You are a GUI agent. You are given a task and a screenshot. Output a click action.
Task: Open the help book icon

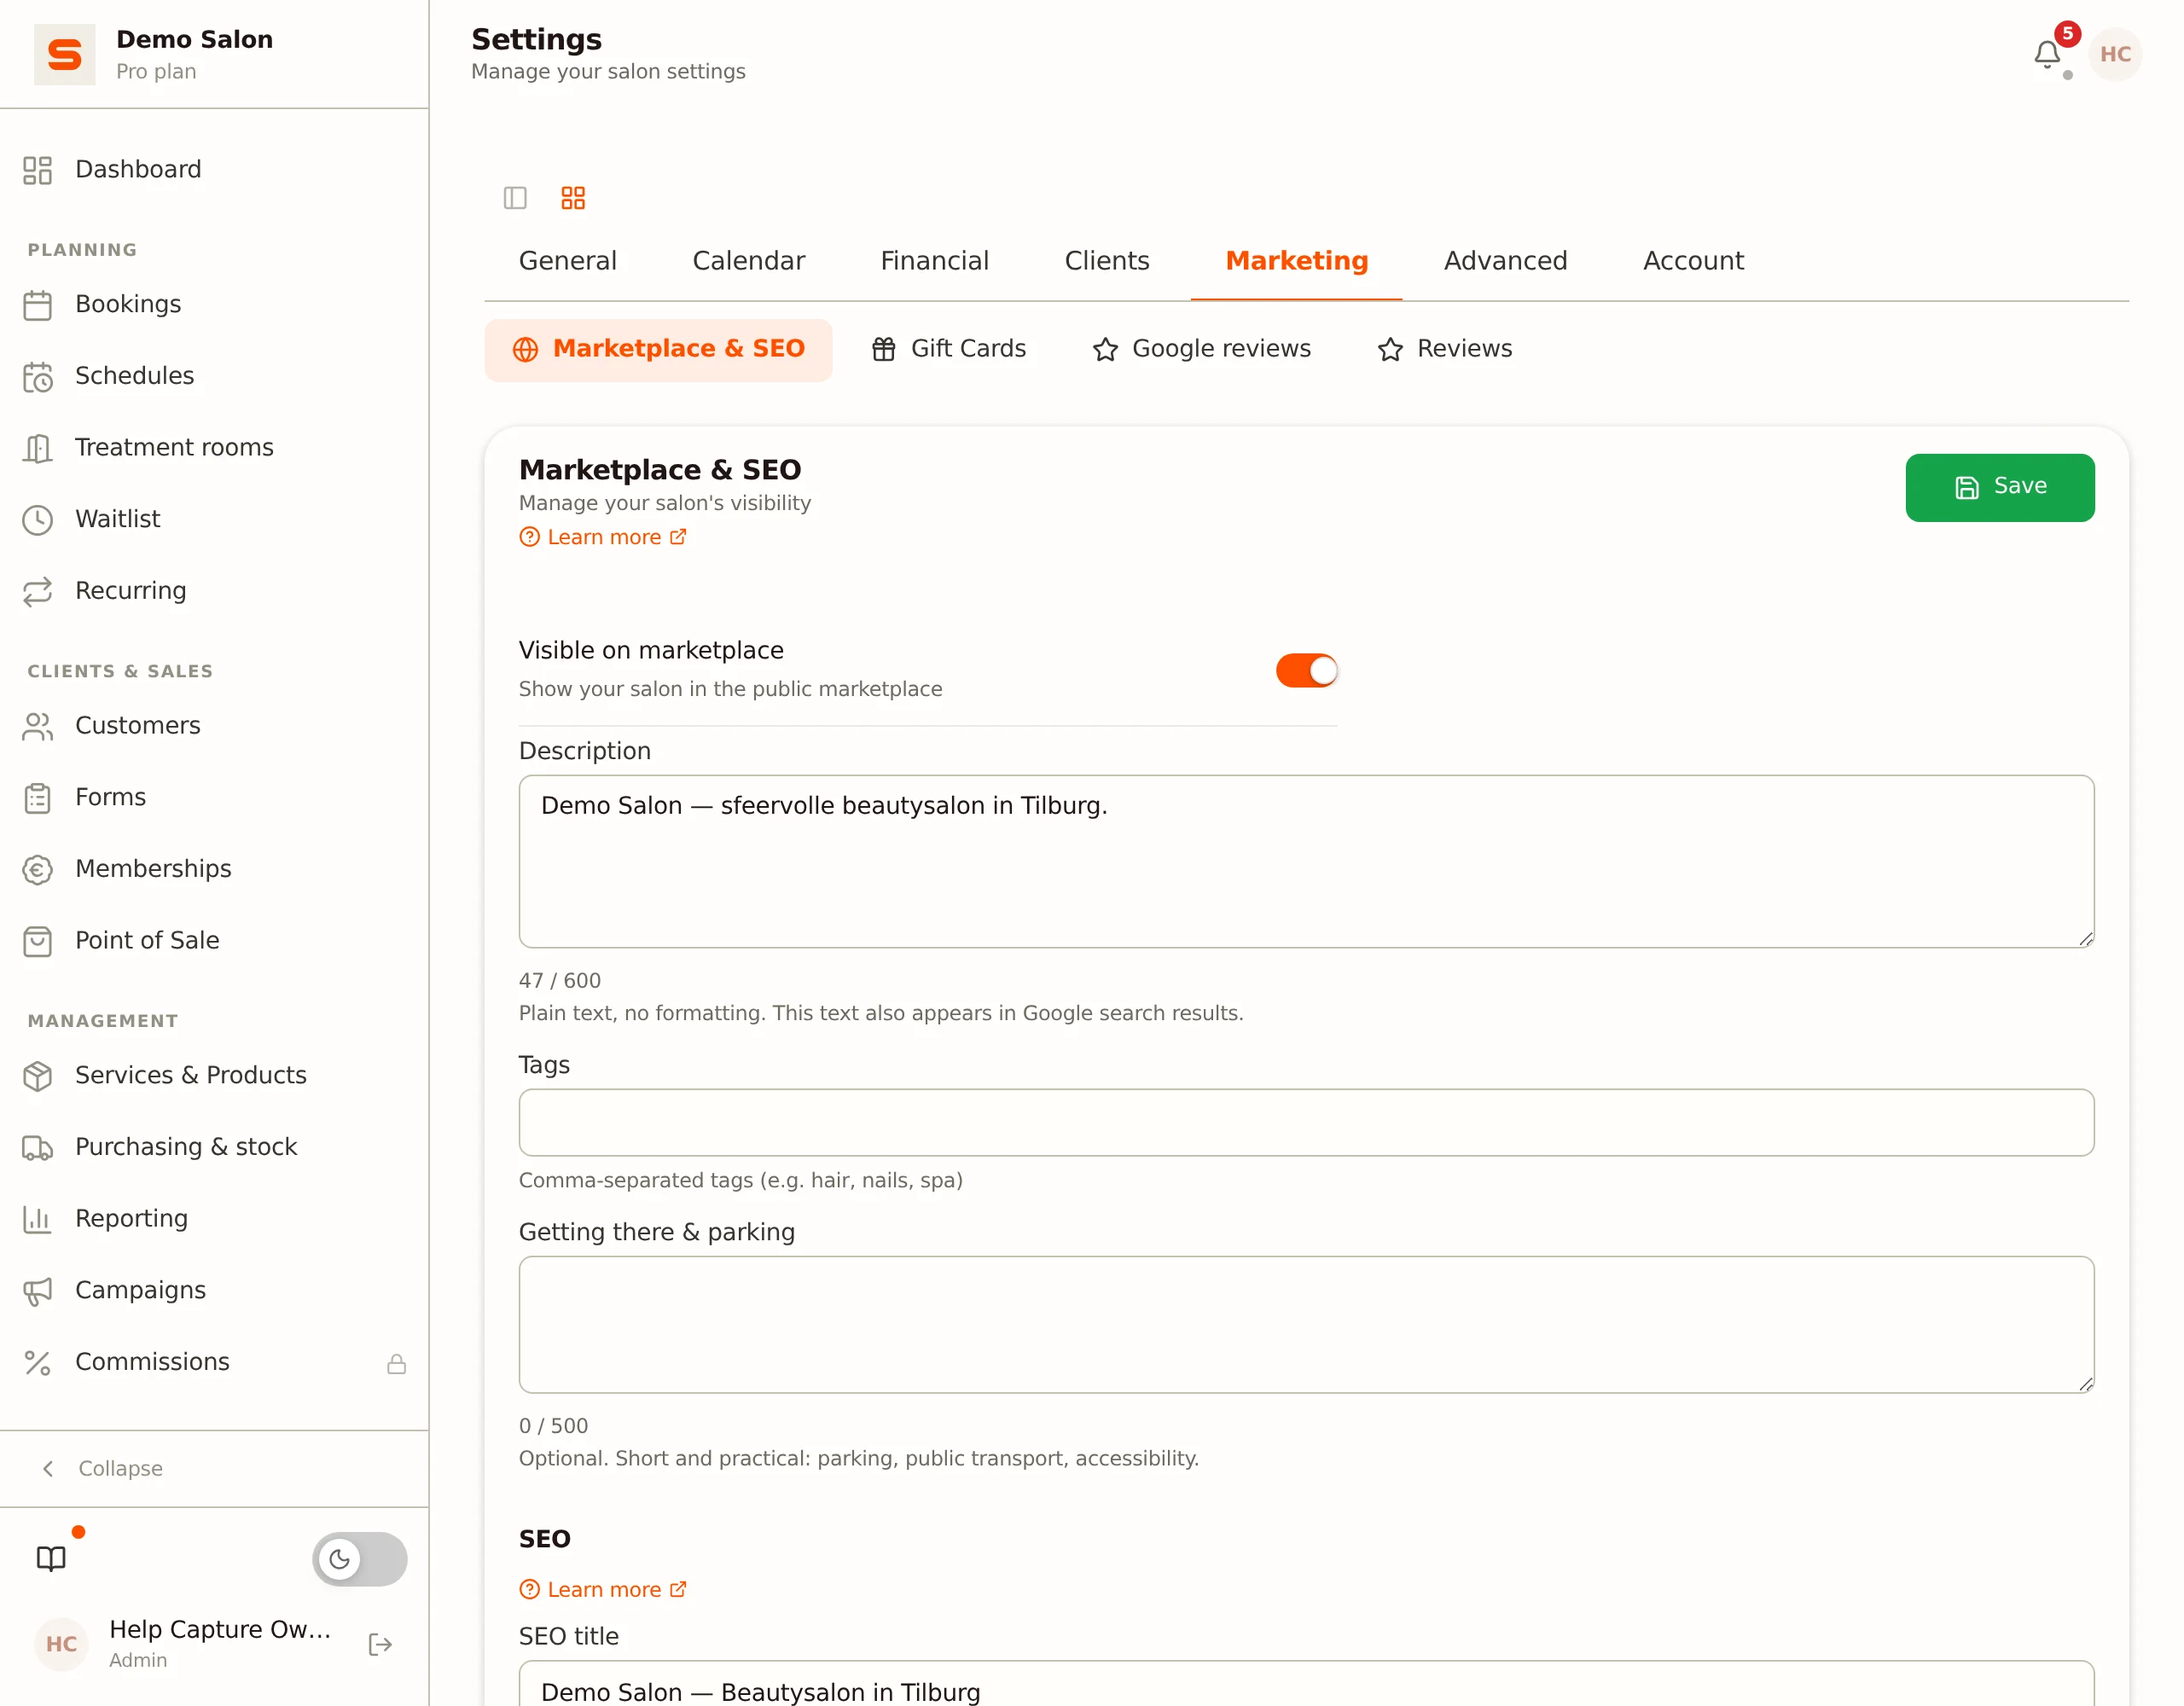click(51, 1558)
